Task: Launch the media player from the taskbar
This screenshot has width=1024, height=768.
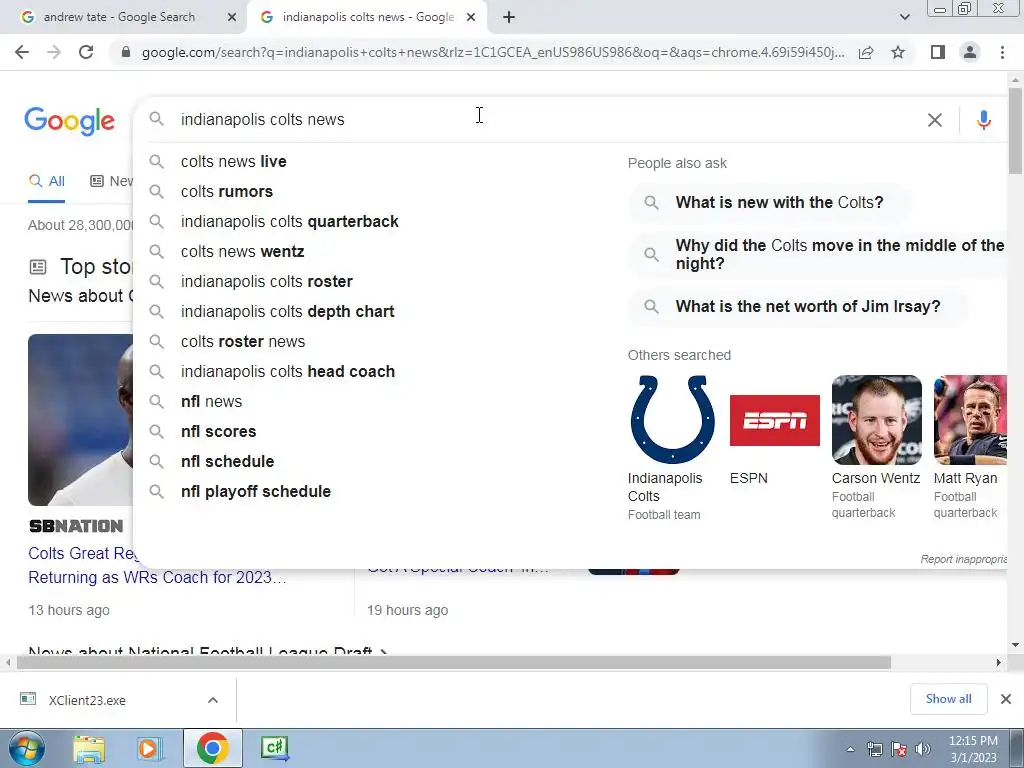Action: [x=148, y=748]
